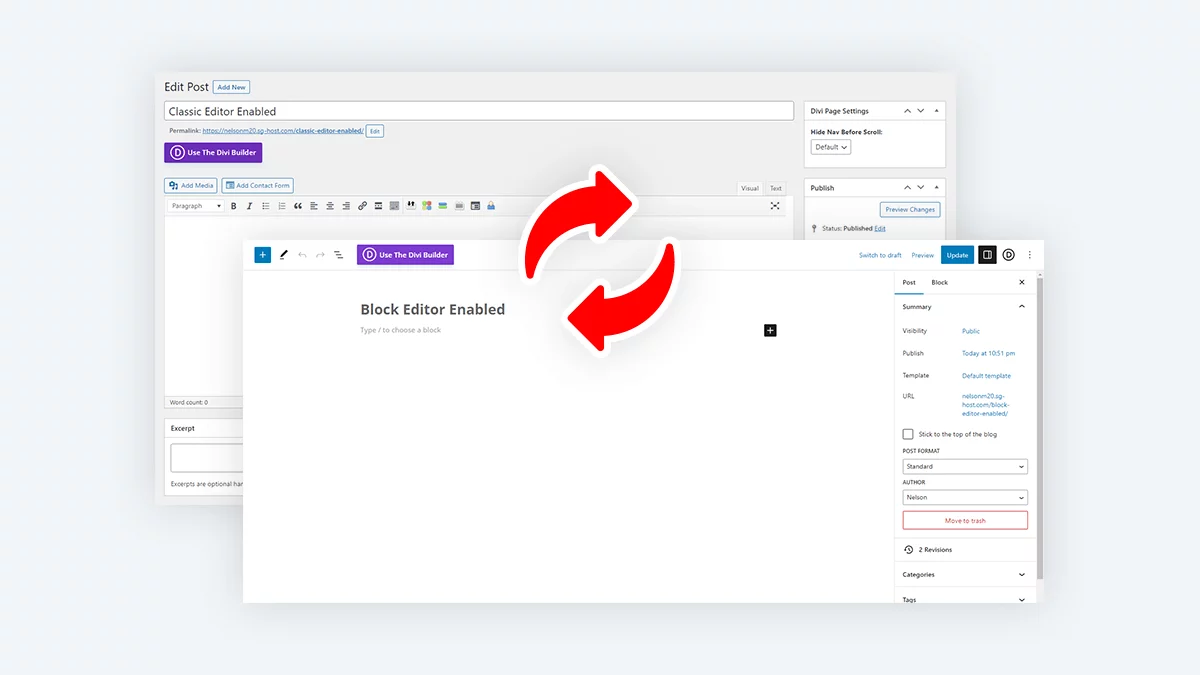Collapse the Summary section chevron
Image resolution: width=1200 pixels, height=675 pixels.
click(1021, 307)
